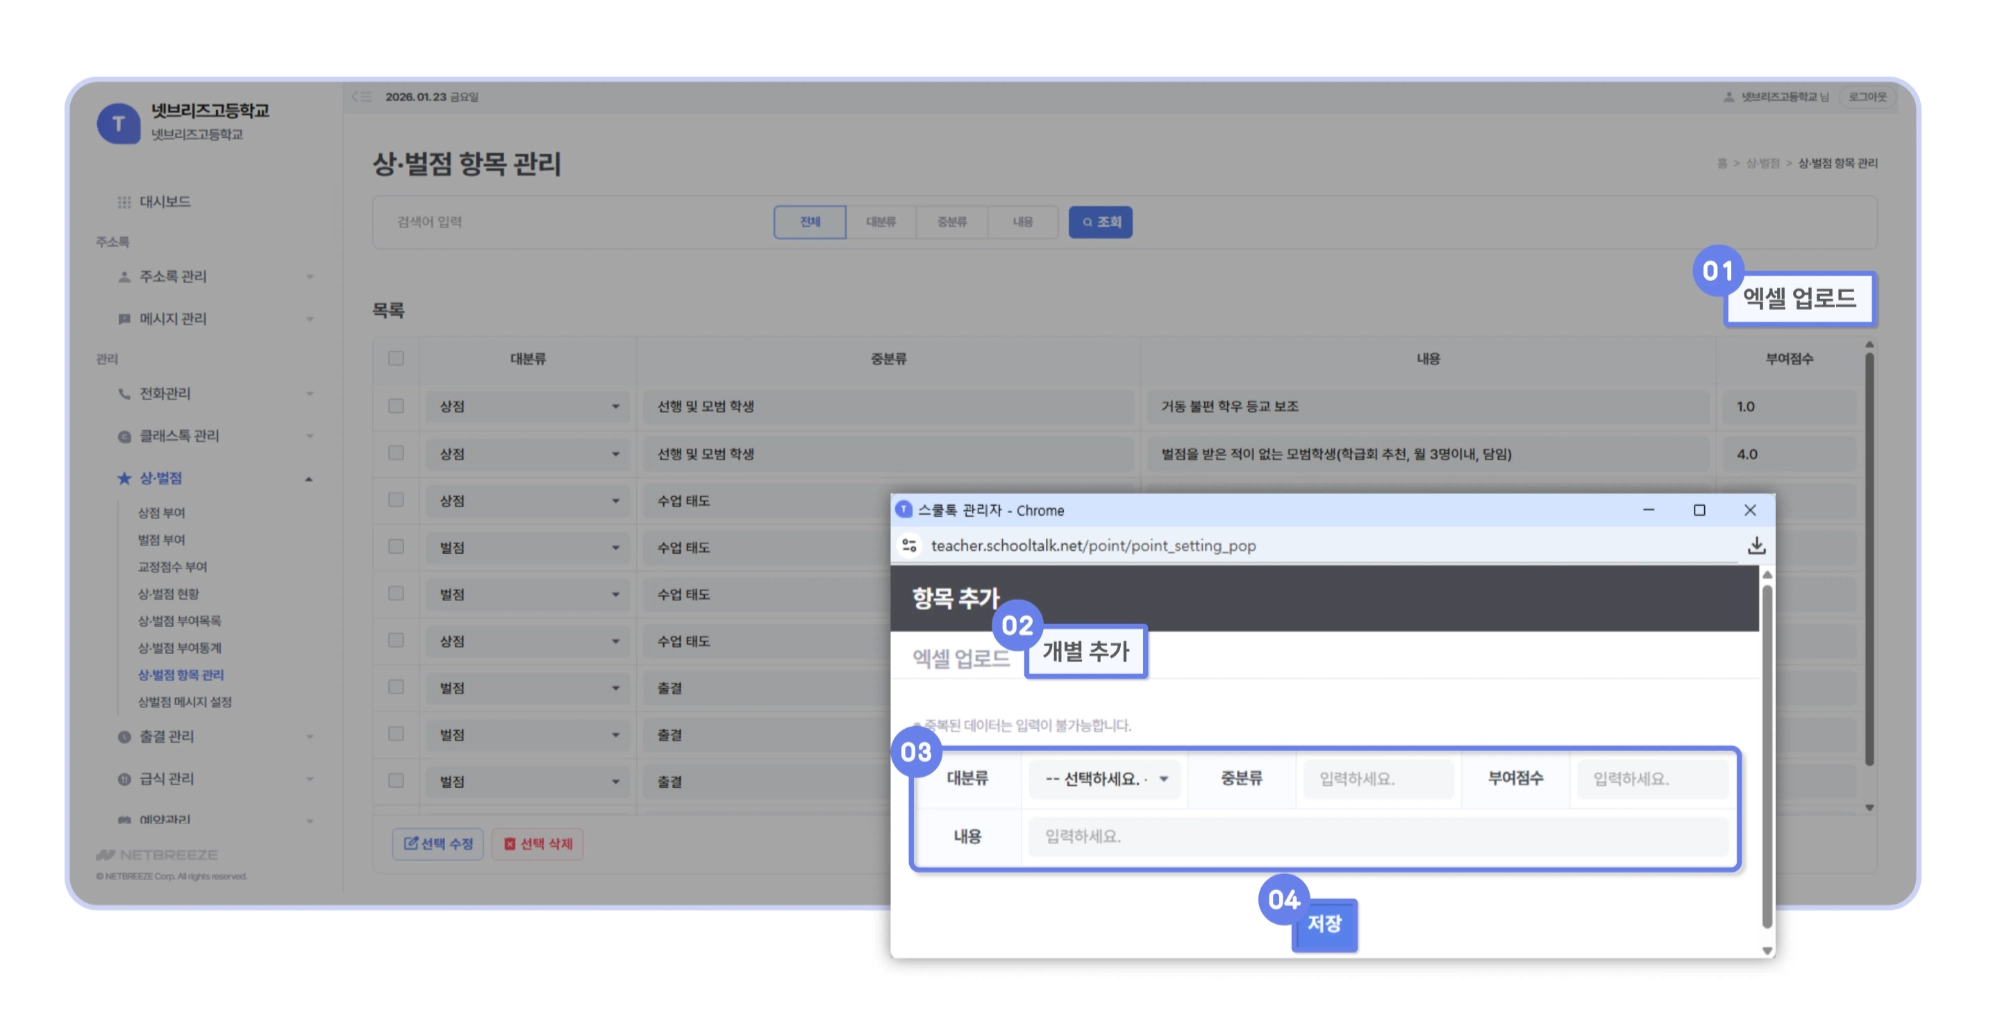Click the user icon beside 넷브리즈고등학교 님

(1728, 97)
